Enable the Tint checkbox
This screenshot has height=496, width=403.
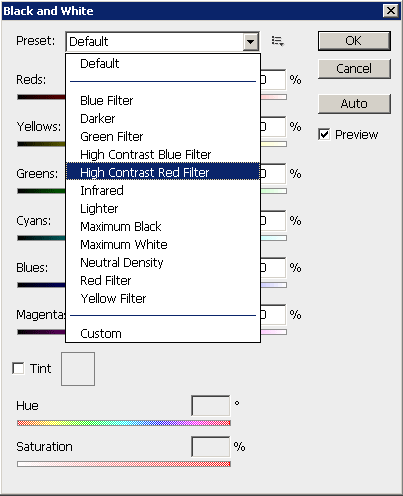pos(18,368)
